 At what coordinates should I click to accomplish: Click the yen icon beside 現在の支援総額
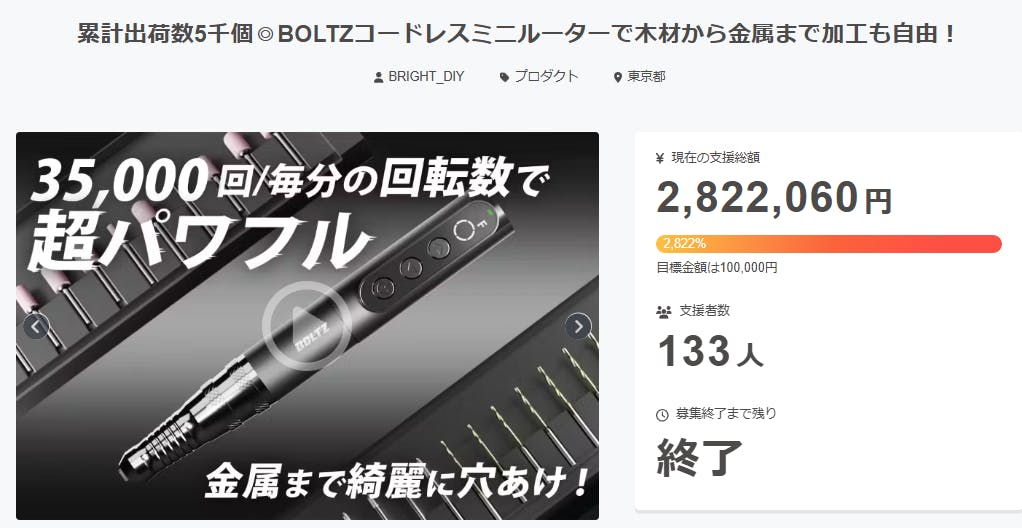(x=660, y=158)
